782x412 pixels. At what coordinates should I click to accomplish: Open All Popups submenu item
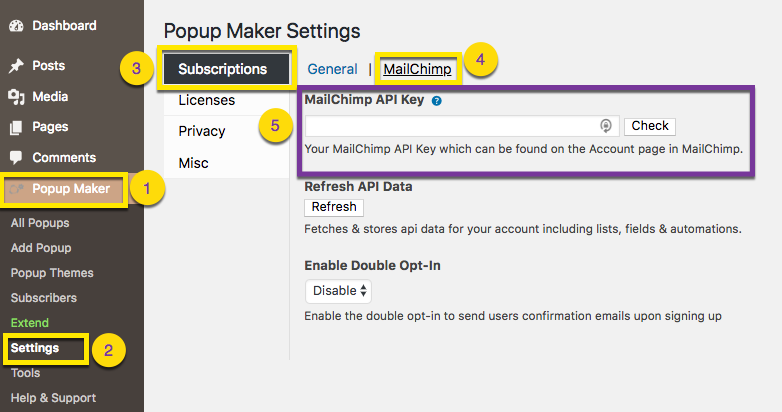click(x=40, y=223)
